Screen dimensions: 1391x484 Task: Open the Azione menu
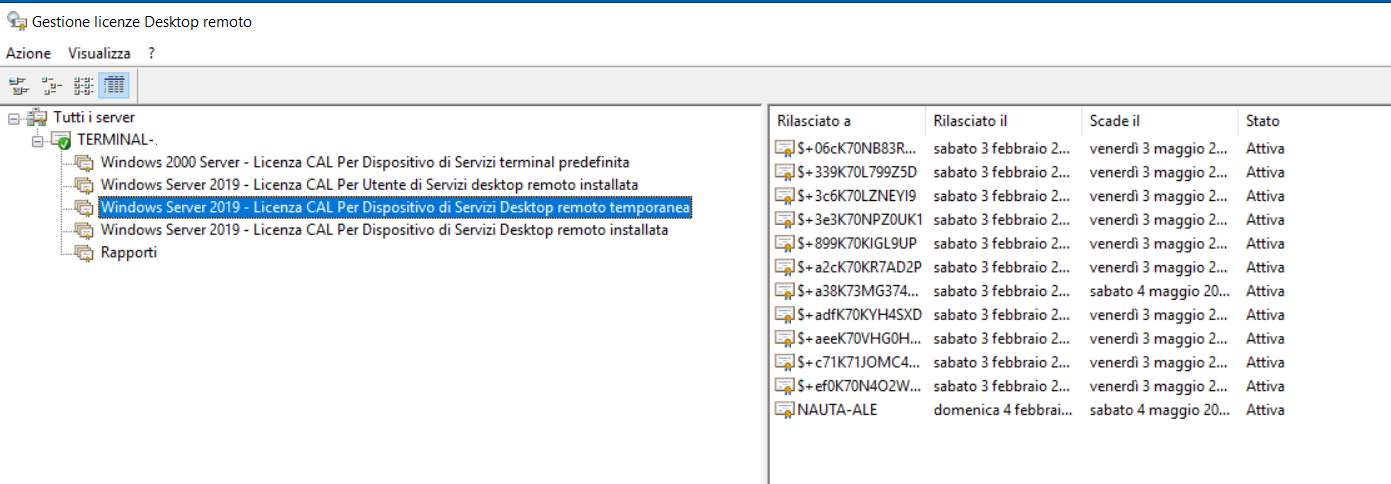coord(28,53)
